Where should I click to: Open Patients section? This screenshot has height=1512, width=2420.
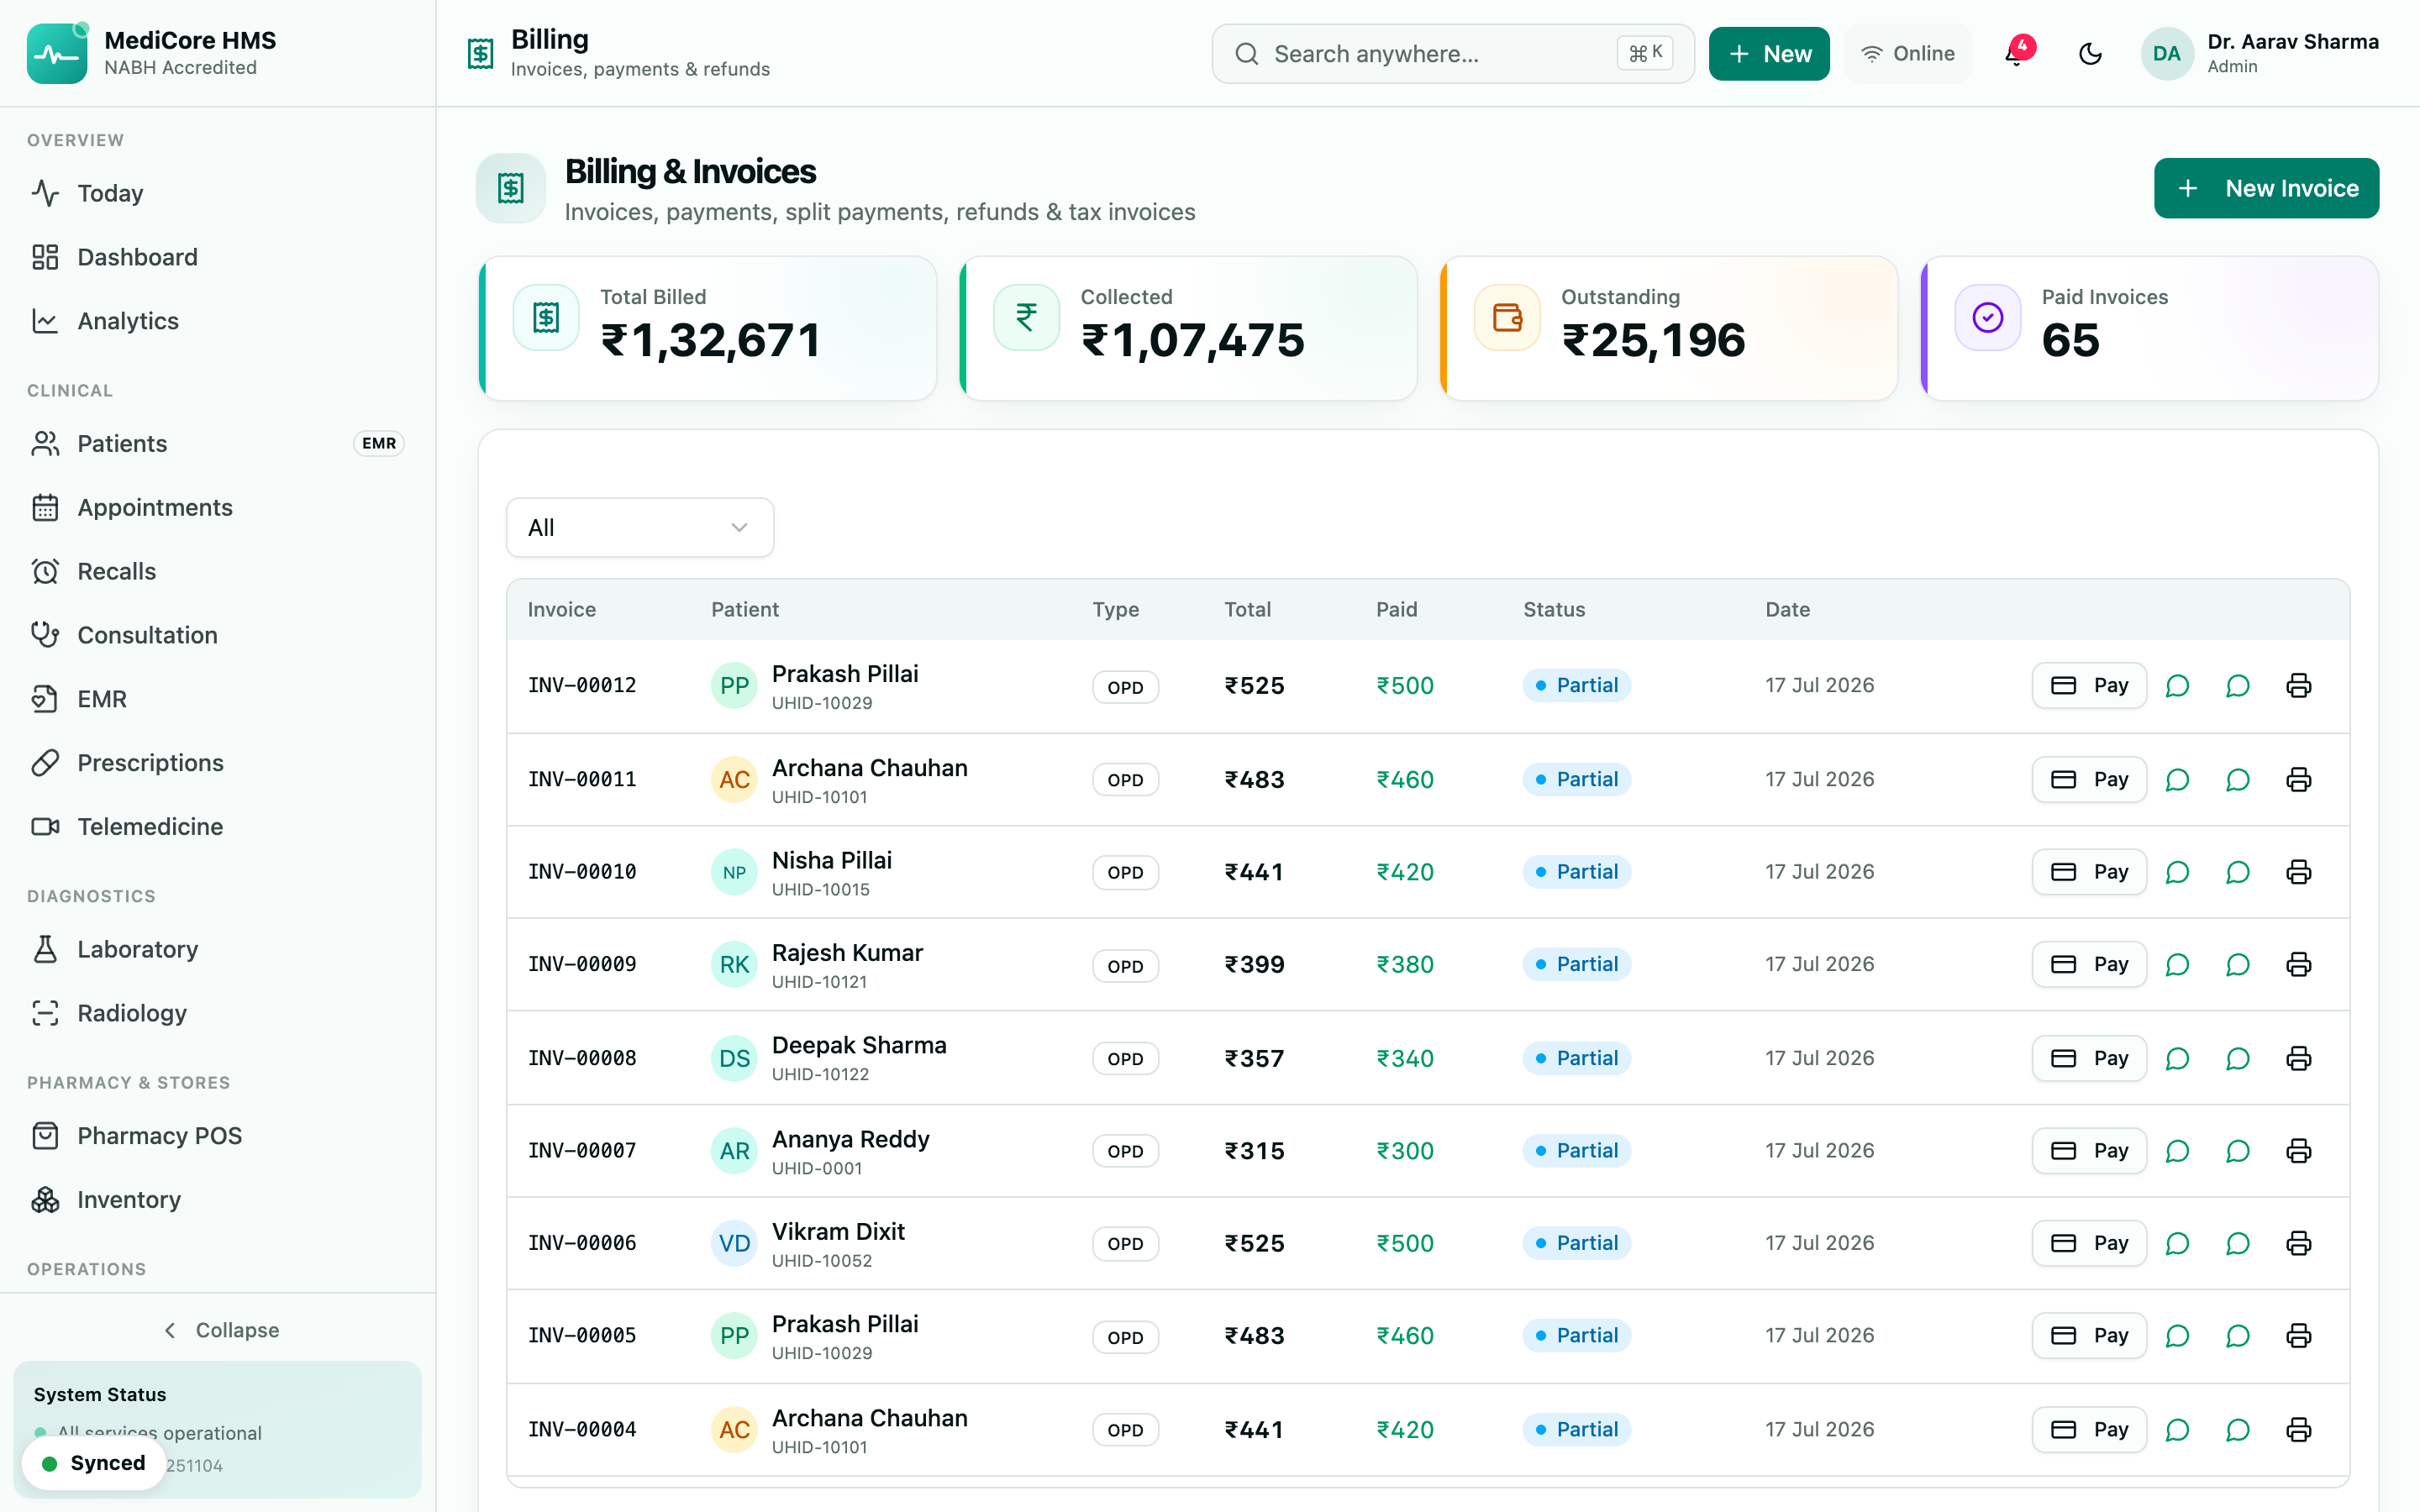218,443
